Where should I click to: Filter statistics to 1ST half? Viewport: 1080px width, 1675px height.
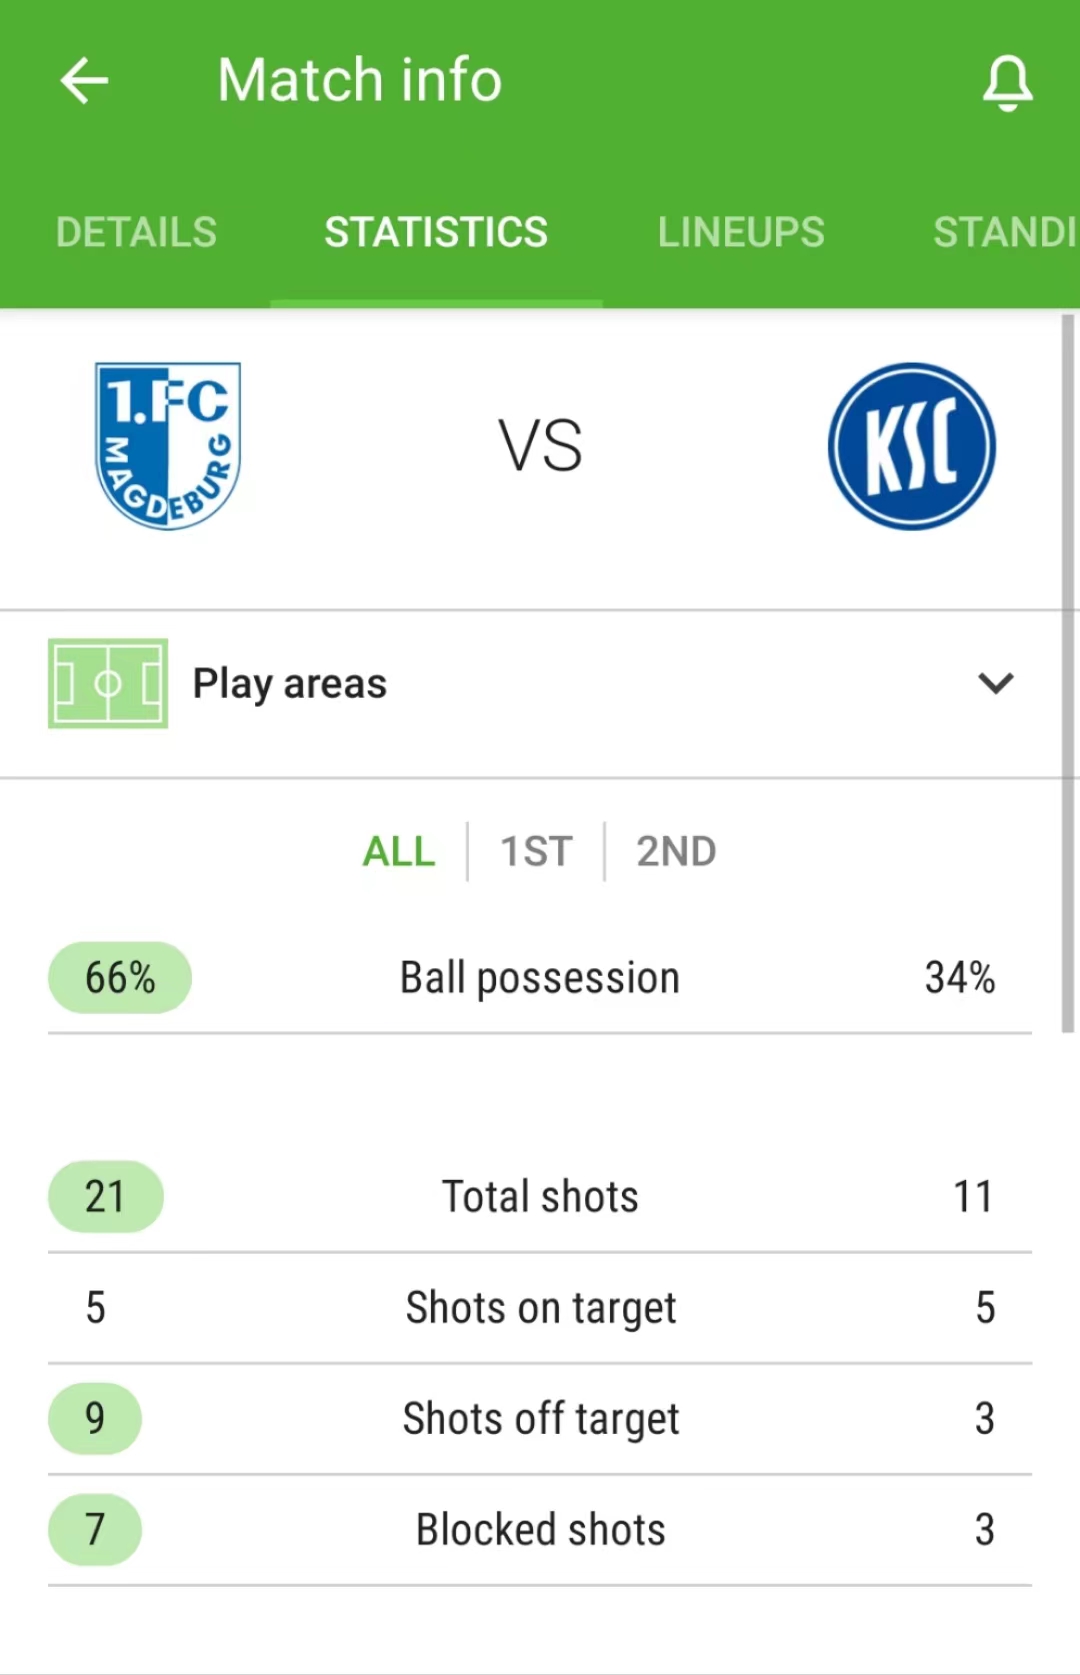pyautogui.click(x=536, y=852)
